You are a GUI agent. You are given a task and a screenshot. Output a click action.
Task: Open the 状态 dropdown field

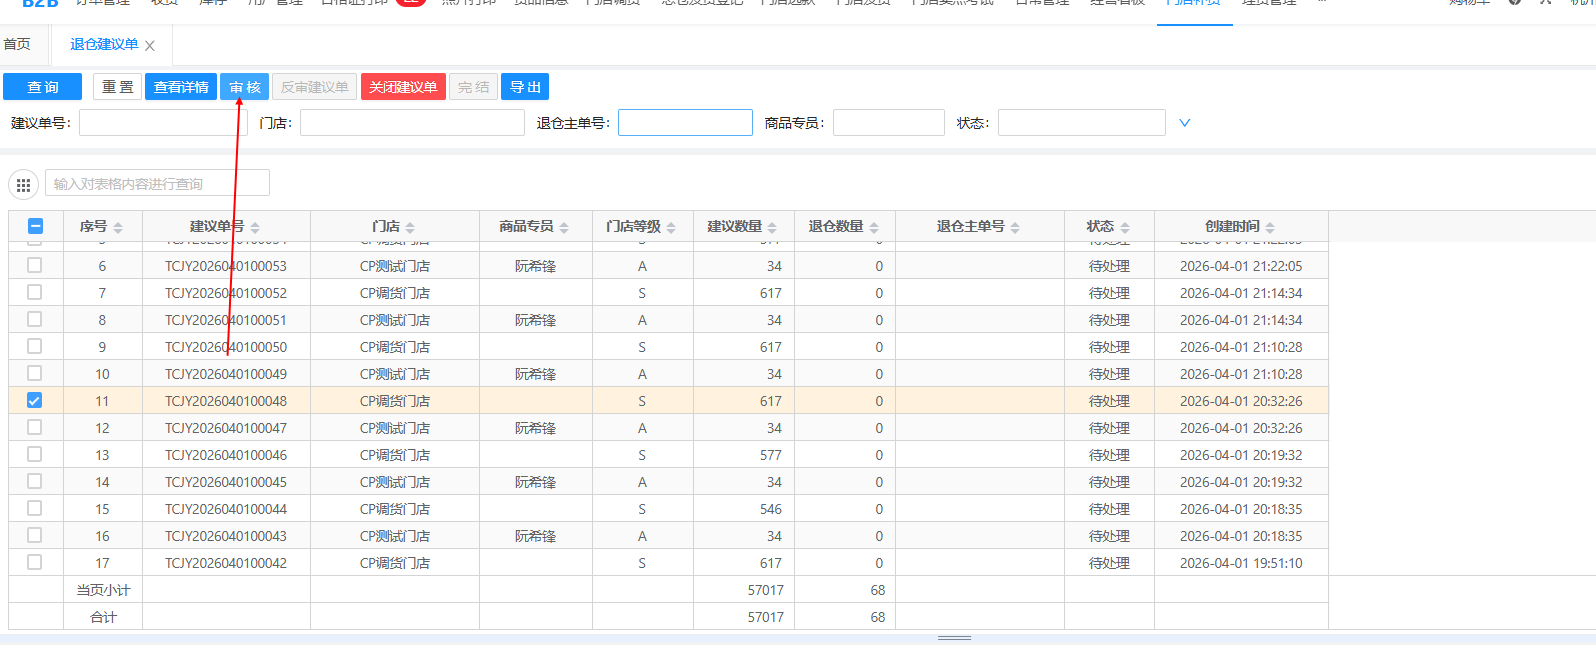1081,123
